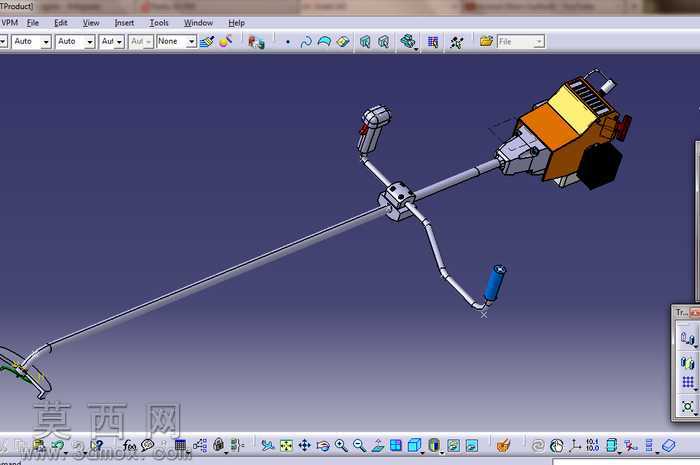Click the Create Multi-View icon
Screen dimensions: 700x465
click(x=396, y=445)
